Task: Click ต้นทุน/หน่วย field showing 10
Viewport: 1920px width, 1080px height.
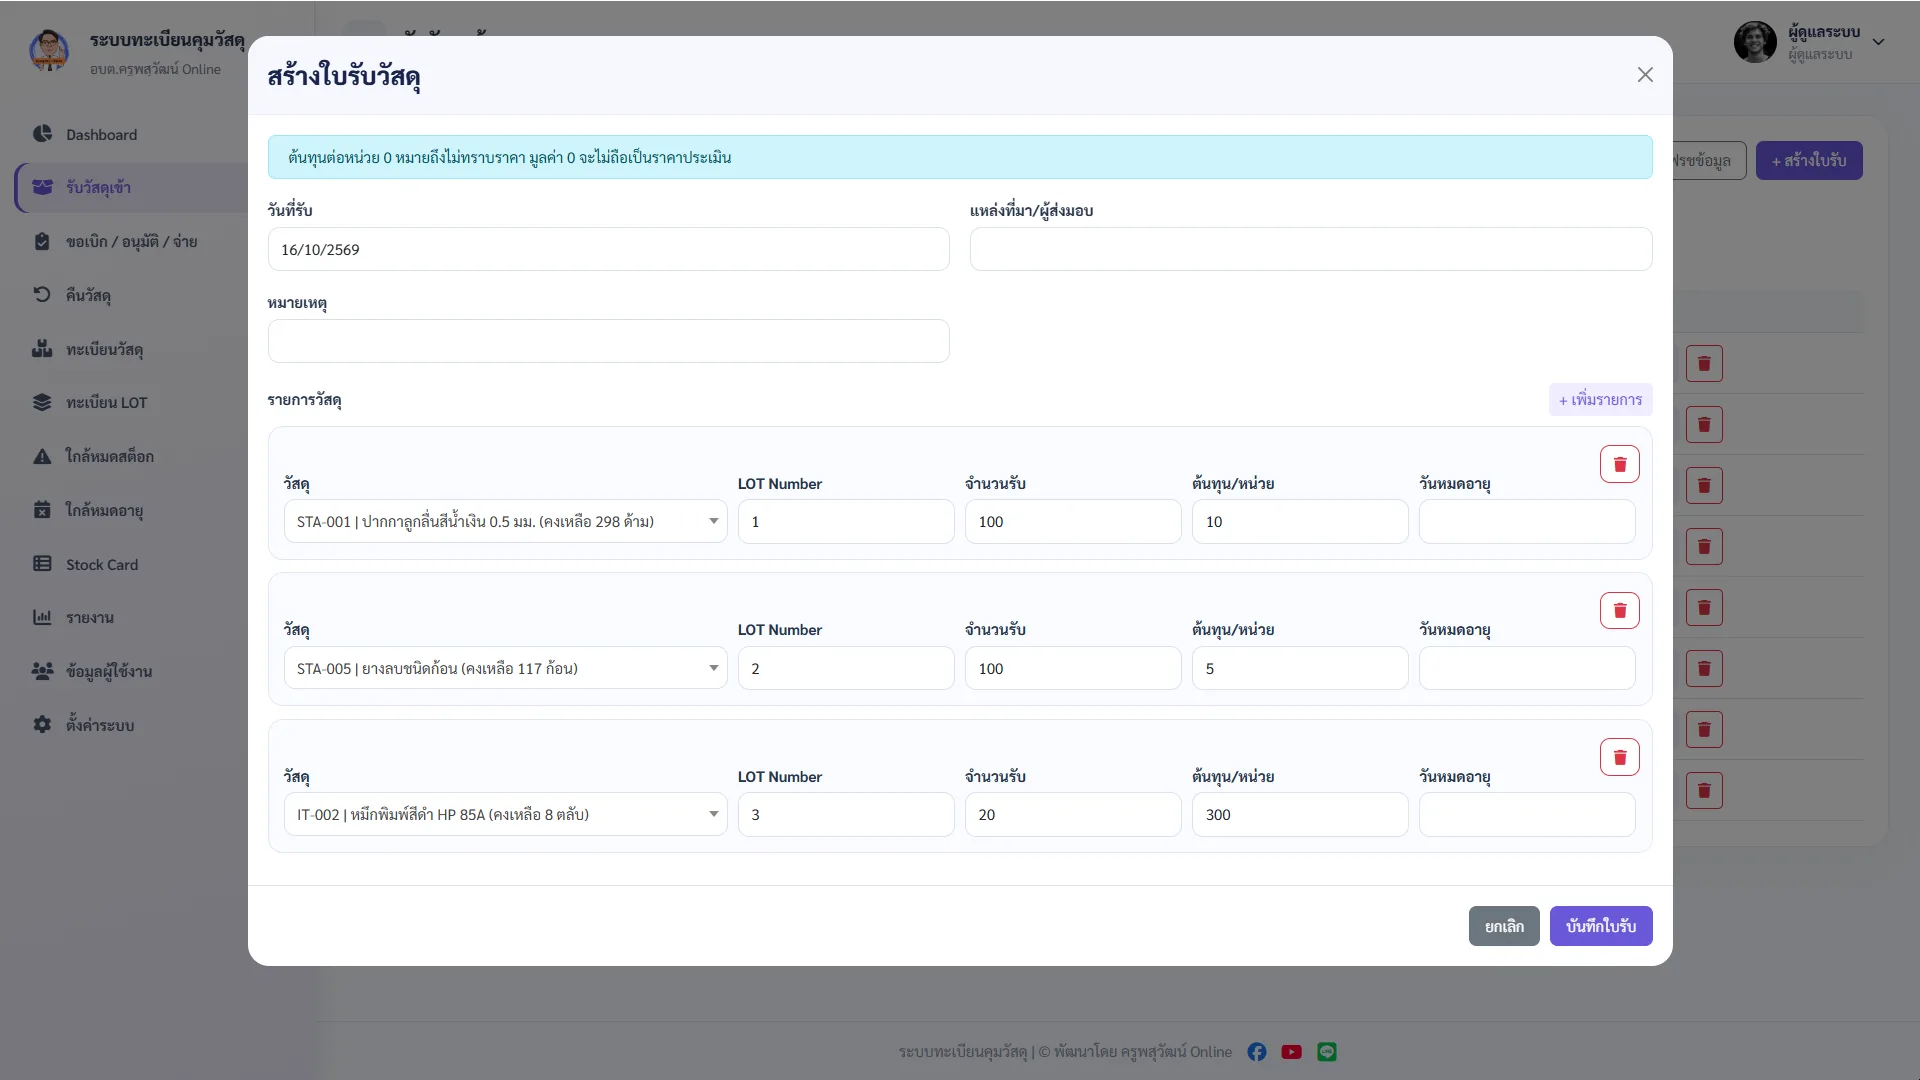Action: coord(1300,522)
